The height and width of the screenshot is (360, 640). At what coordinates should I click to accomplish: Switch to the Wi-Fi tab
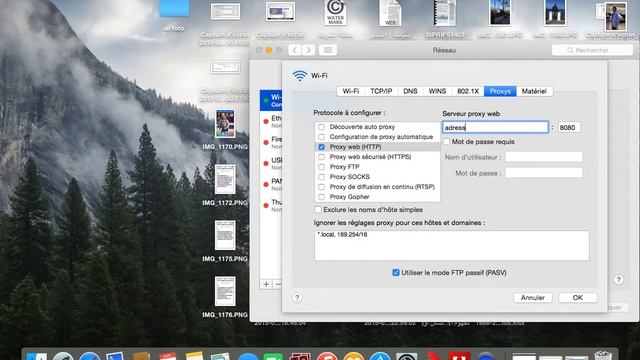point(351,91)
